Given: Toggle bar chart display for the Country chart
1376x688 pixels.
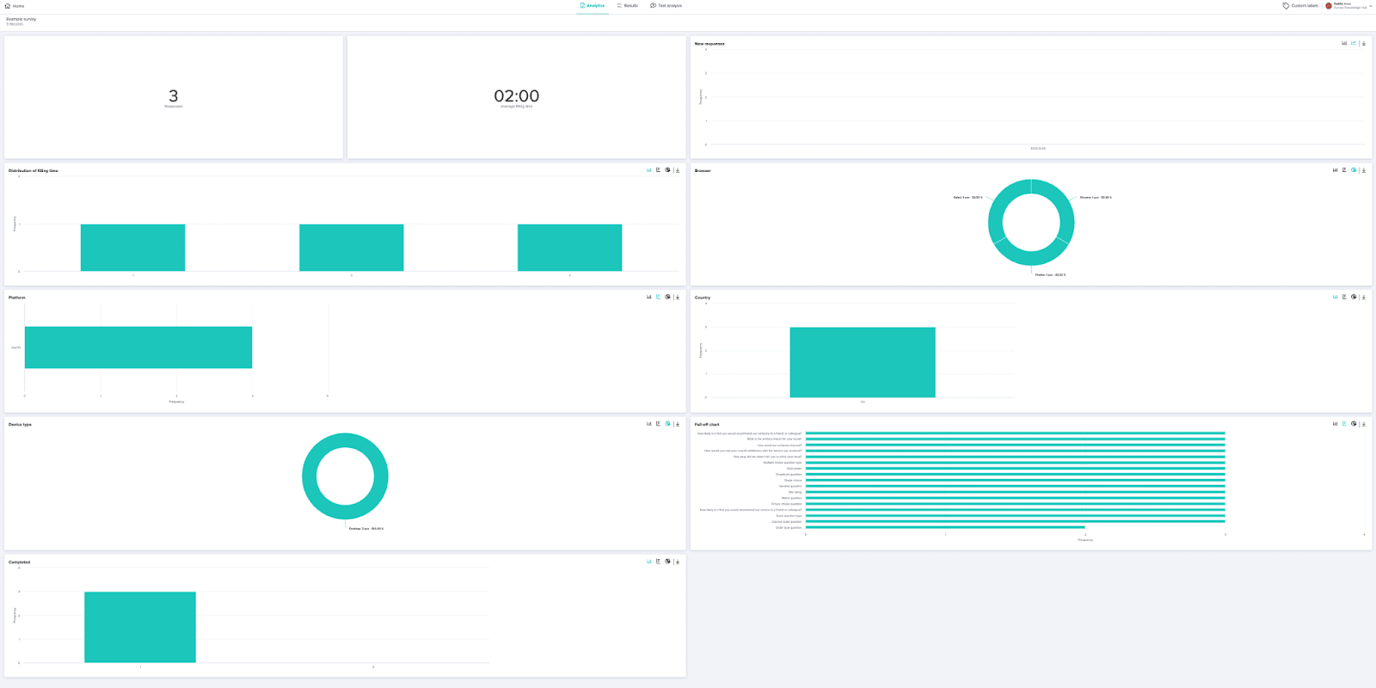Looking at the screenshot, I should tap(1333, 296).
